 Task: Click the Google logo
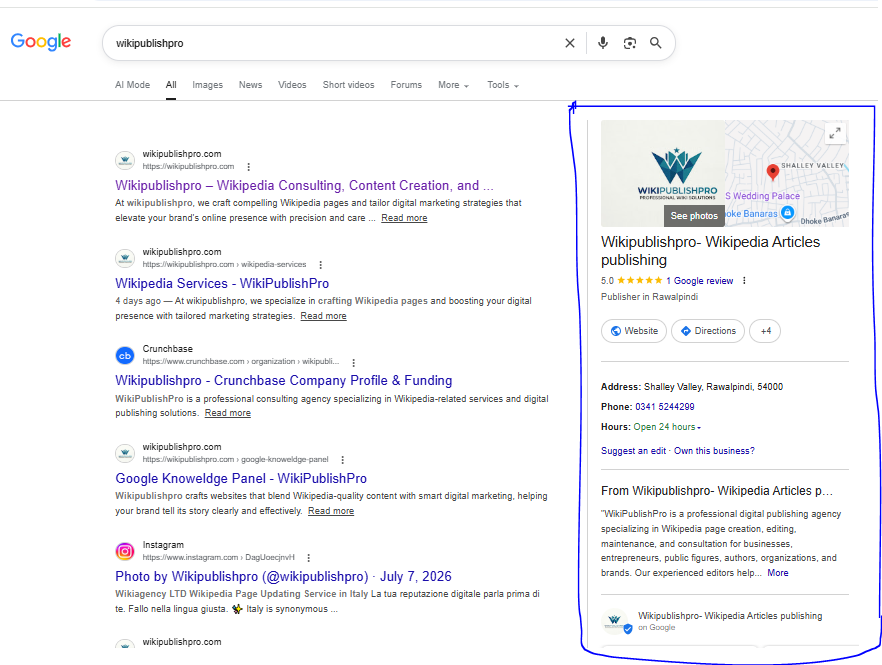[40, 42]
